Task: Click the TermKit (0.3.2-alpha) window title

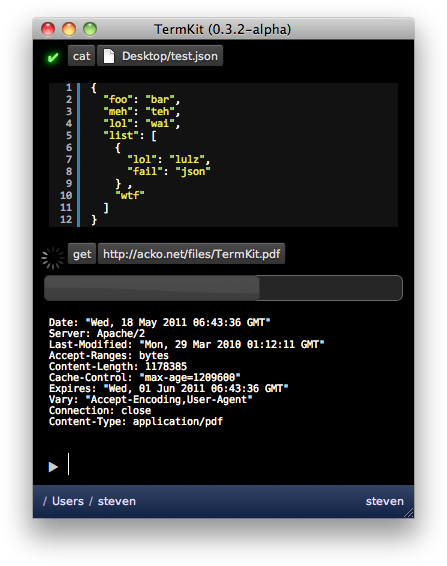Action: [x=222, y=29]
